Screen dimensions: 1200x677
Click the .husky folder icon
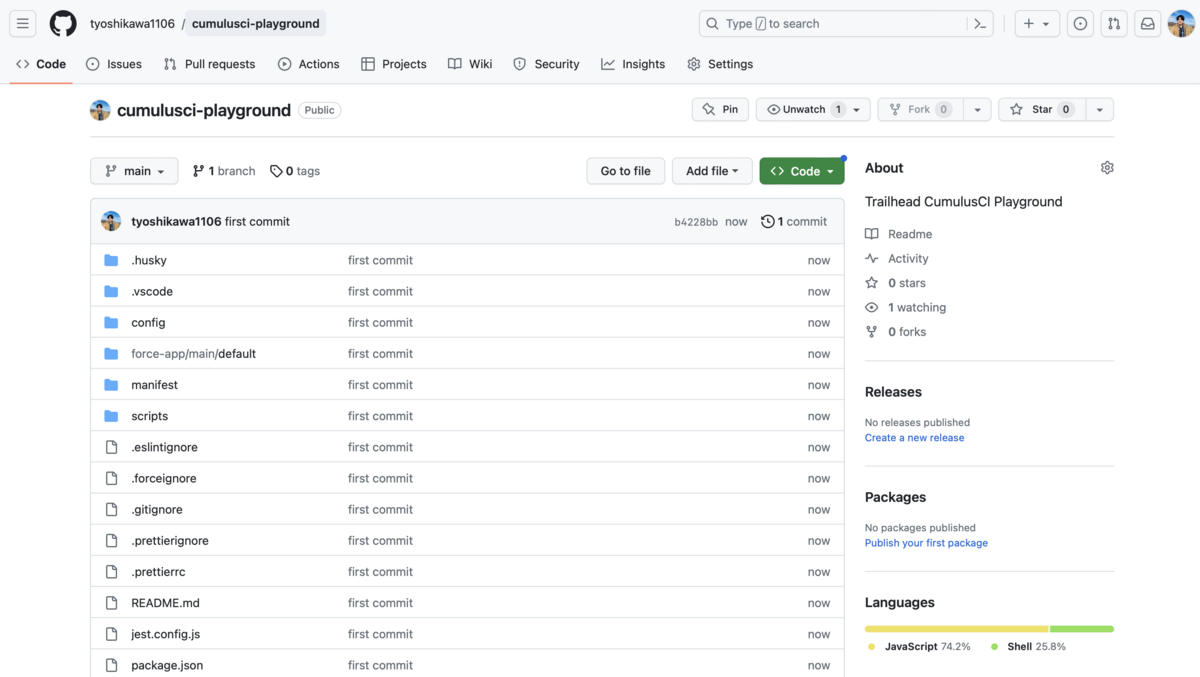click(111, 260)
